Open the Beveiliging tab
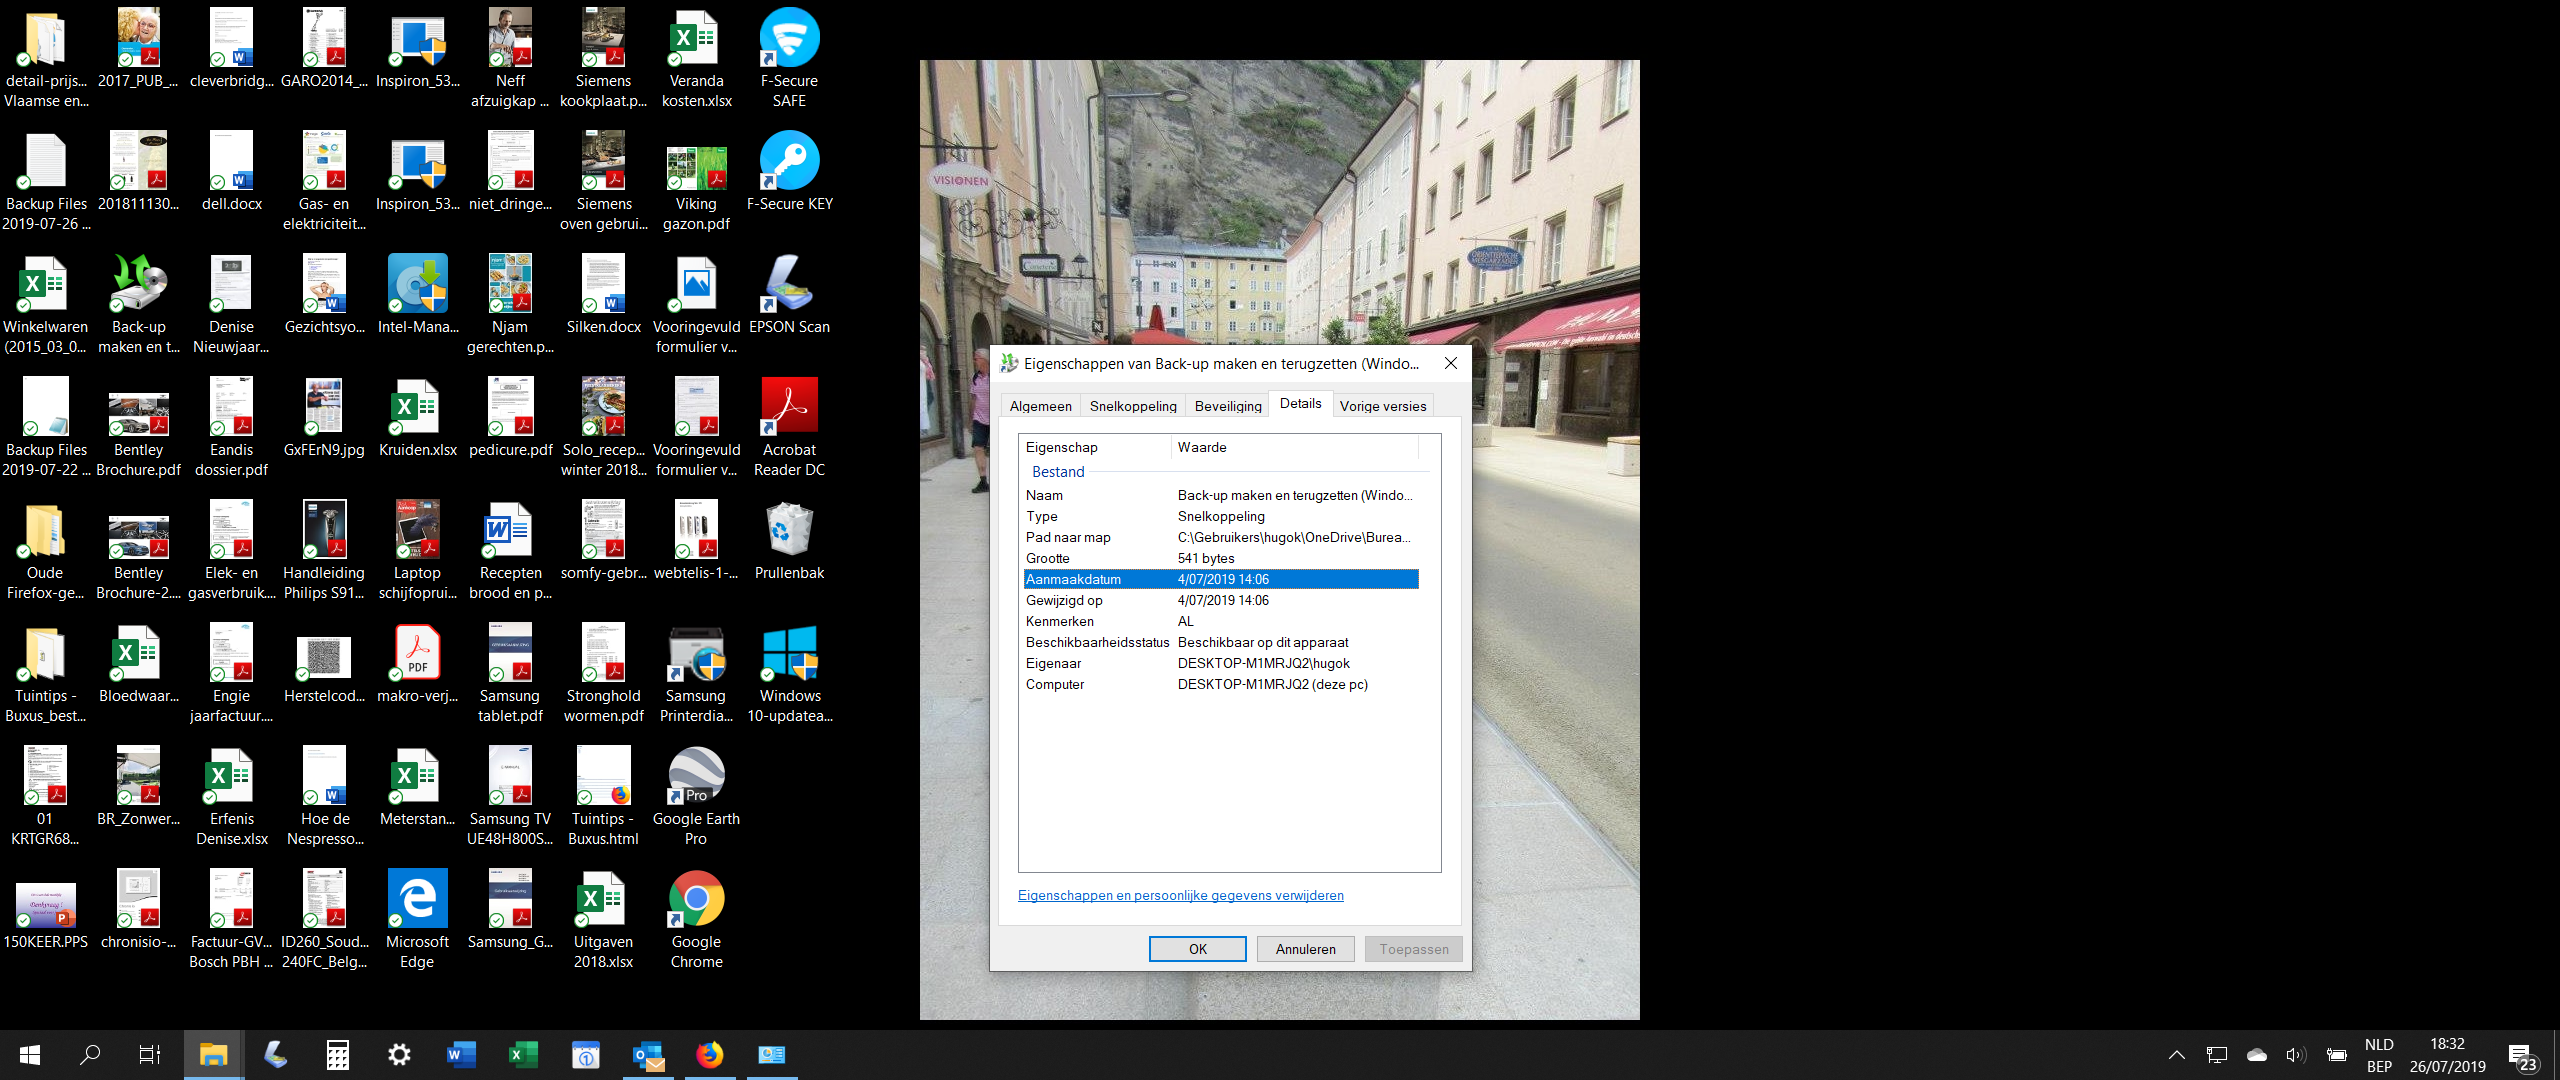The height and width of the screenshot is (1080, 2560). coord(1228,406)
